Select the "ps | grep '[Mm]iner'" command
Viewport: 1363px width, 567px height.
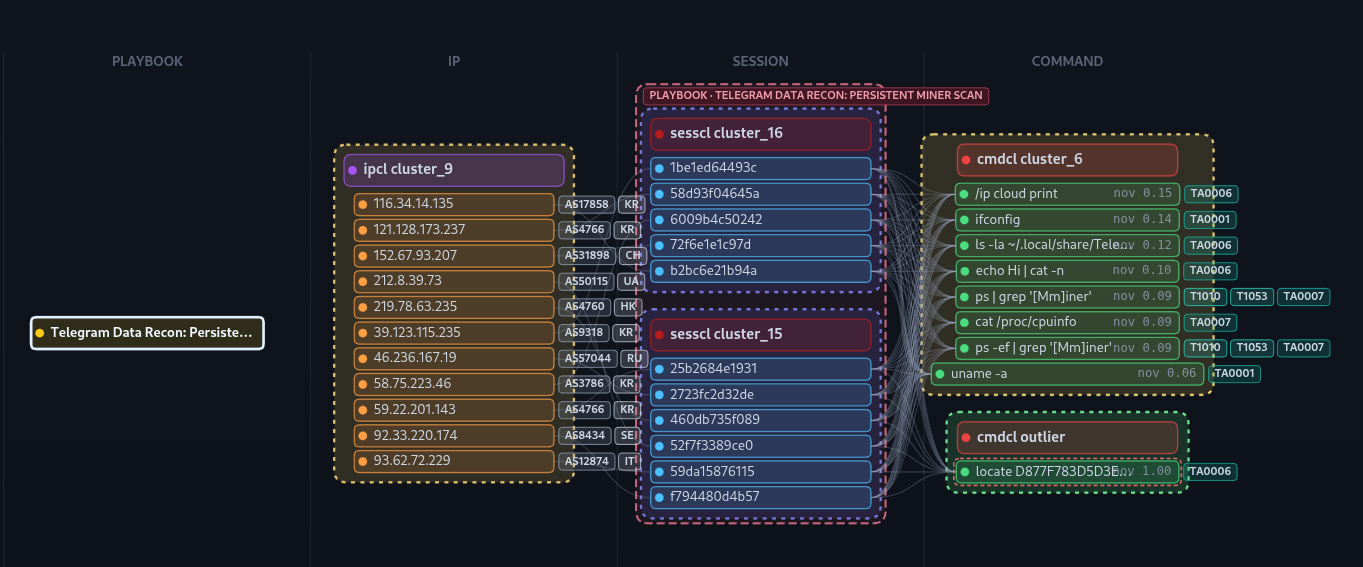coord(1068,297)
